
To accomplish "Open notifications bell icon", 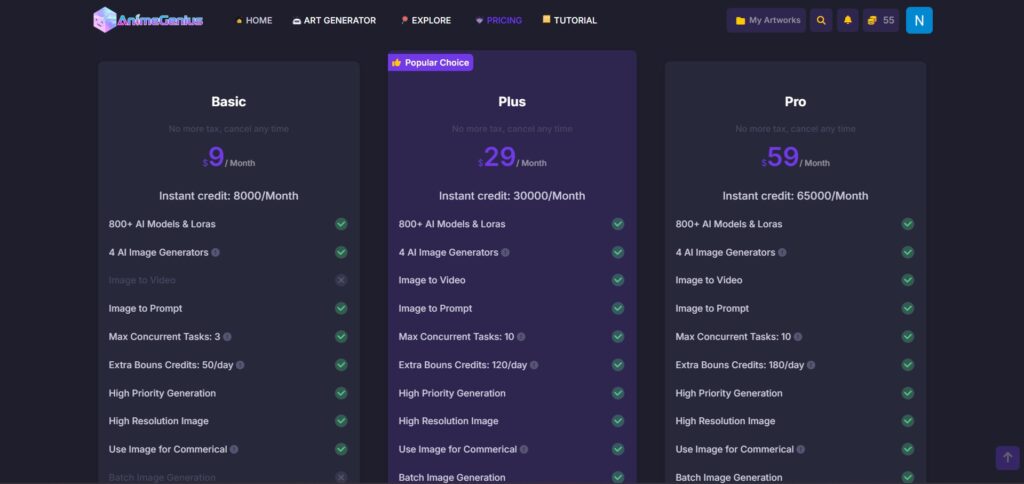I will point(848,20).
